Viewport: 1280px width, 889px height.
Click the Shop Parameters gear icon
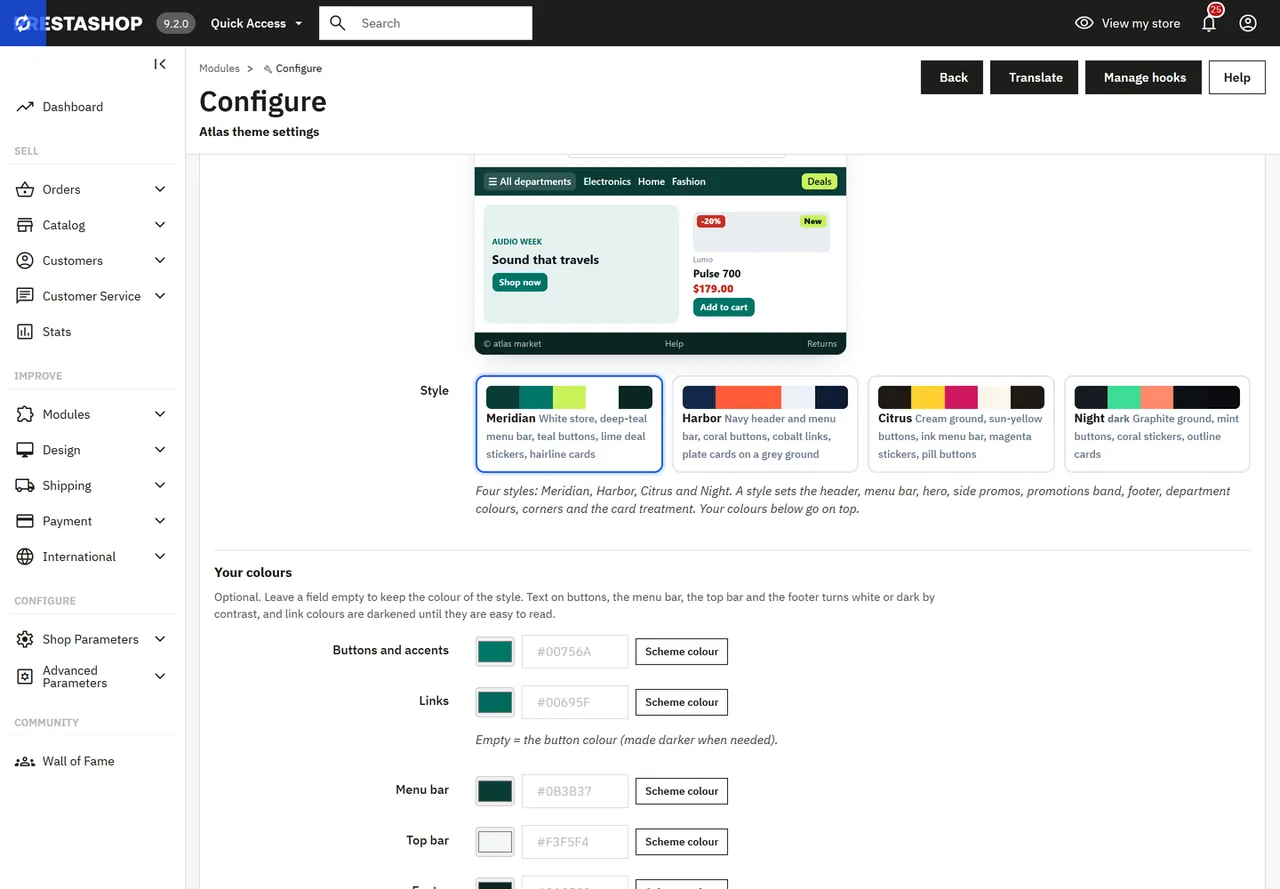25,639
